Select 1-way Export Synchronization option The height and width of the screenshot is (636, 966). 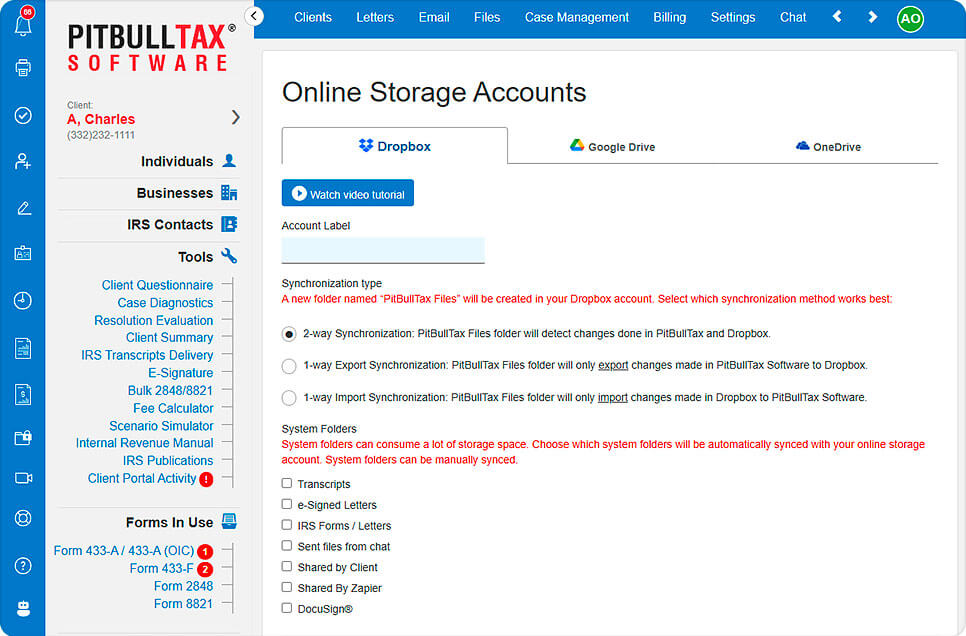288,366
